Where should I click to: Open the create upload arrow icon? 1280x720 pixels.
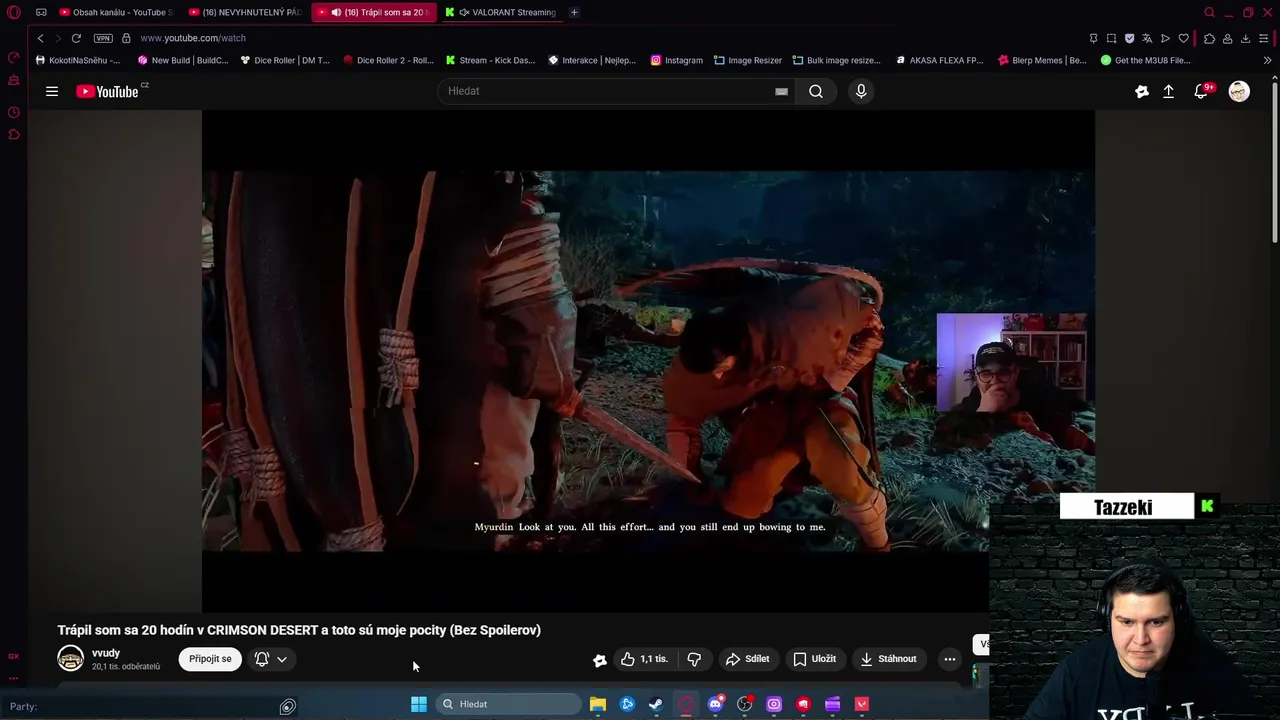tap(1168, 91)
